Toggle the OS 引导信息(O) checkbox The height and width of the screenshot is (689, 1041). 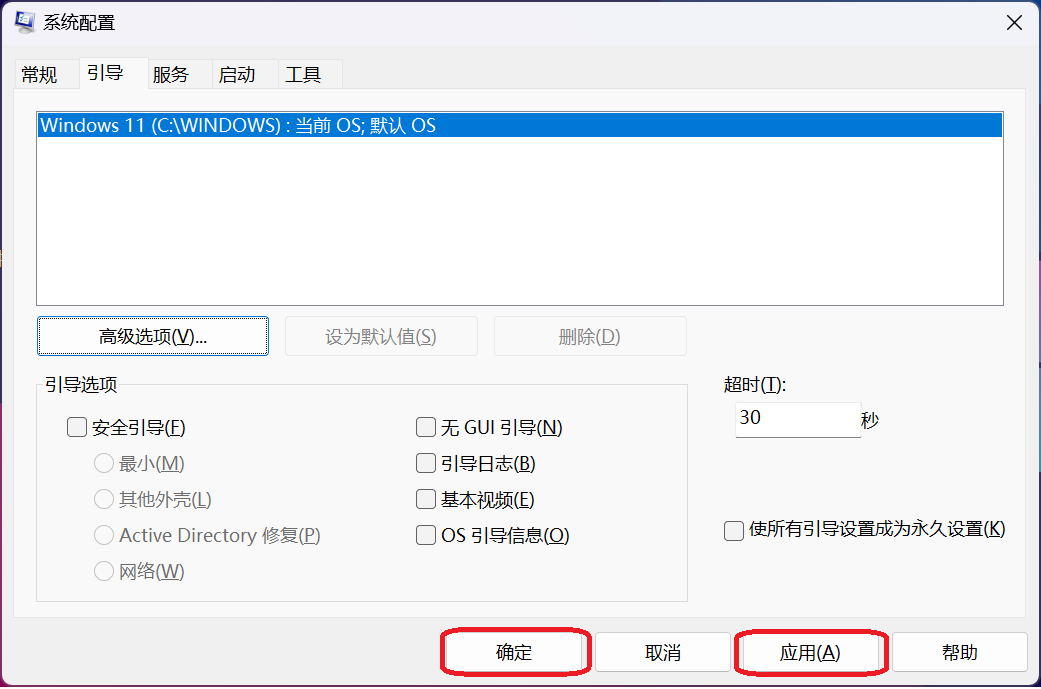426,535
